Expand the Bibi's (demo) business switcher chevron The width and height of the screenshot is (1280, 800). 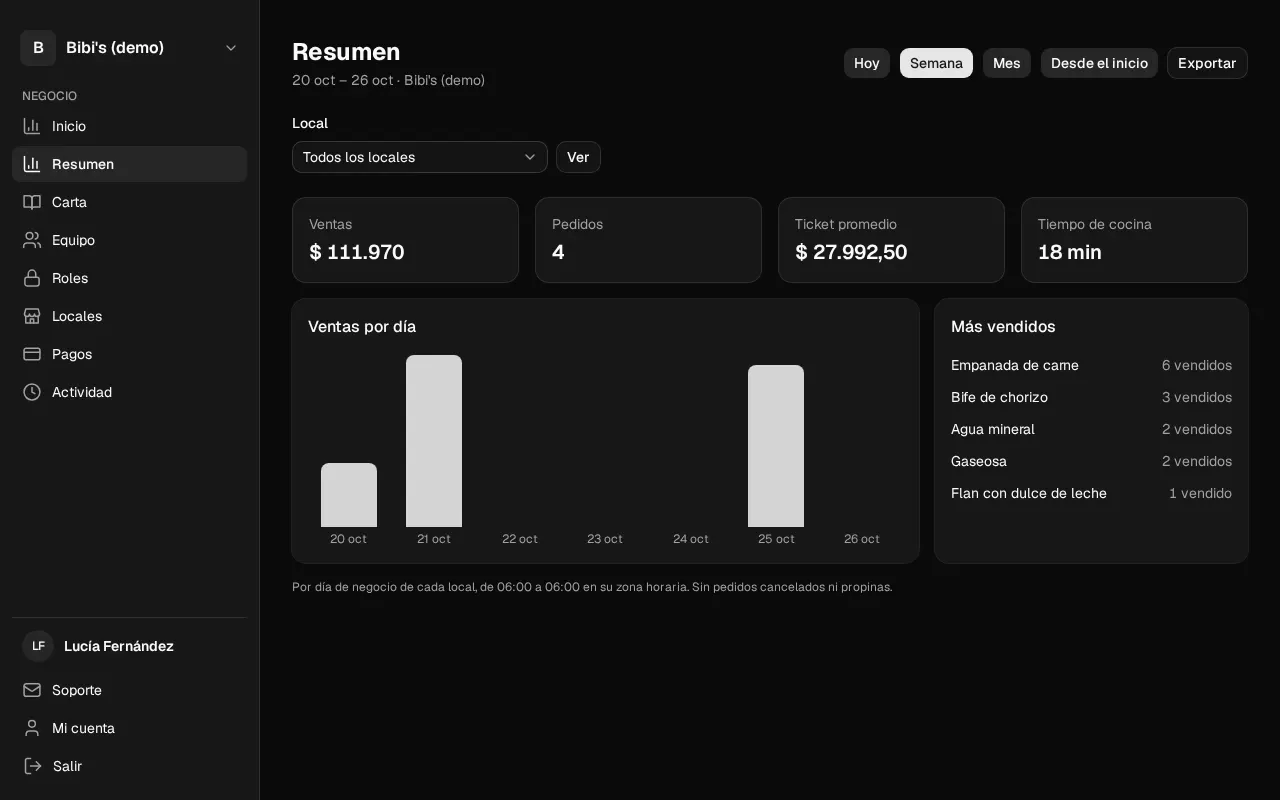[231, 48]
